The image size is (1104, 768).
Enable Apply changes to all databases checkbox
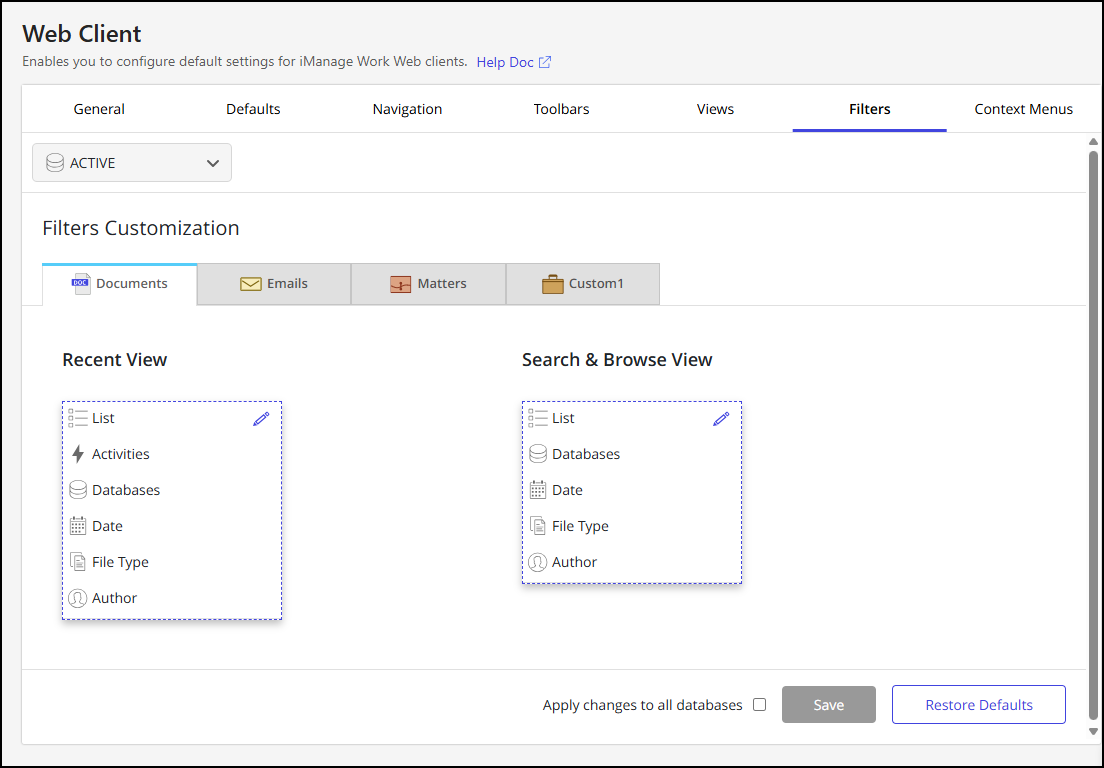pos(759,704)
